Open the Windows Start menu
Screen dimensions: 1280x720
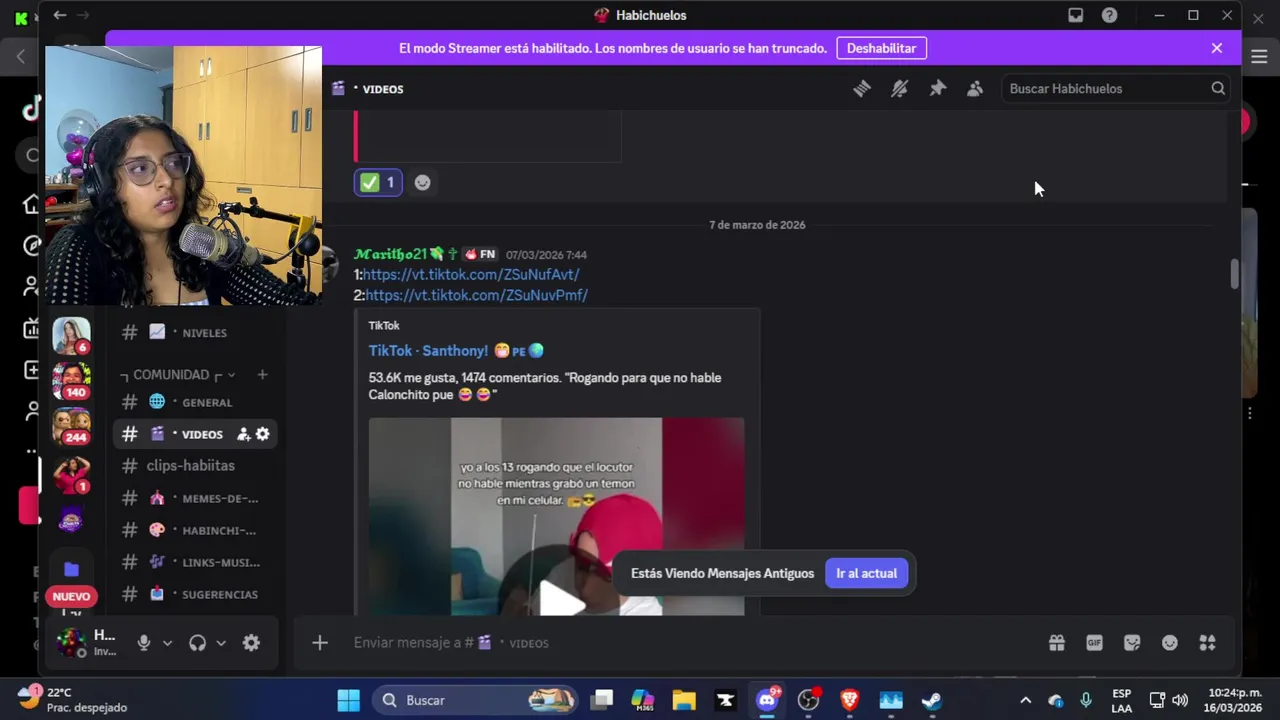pos(348,700)
